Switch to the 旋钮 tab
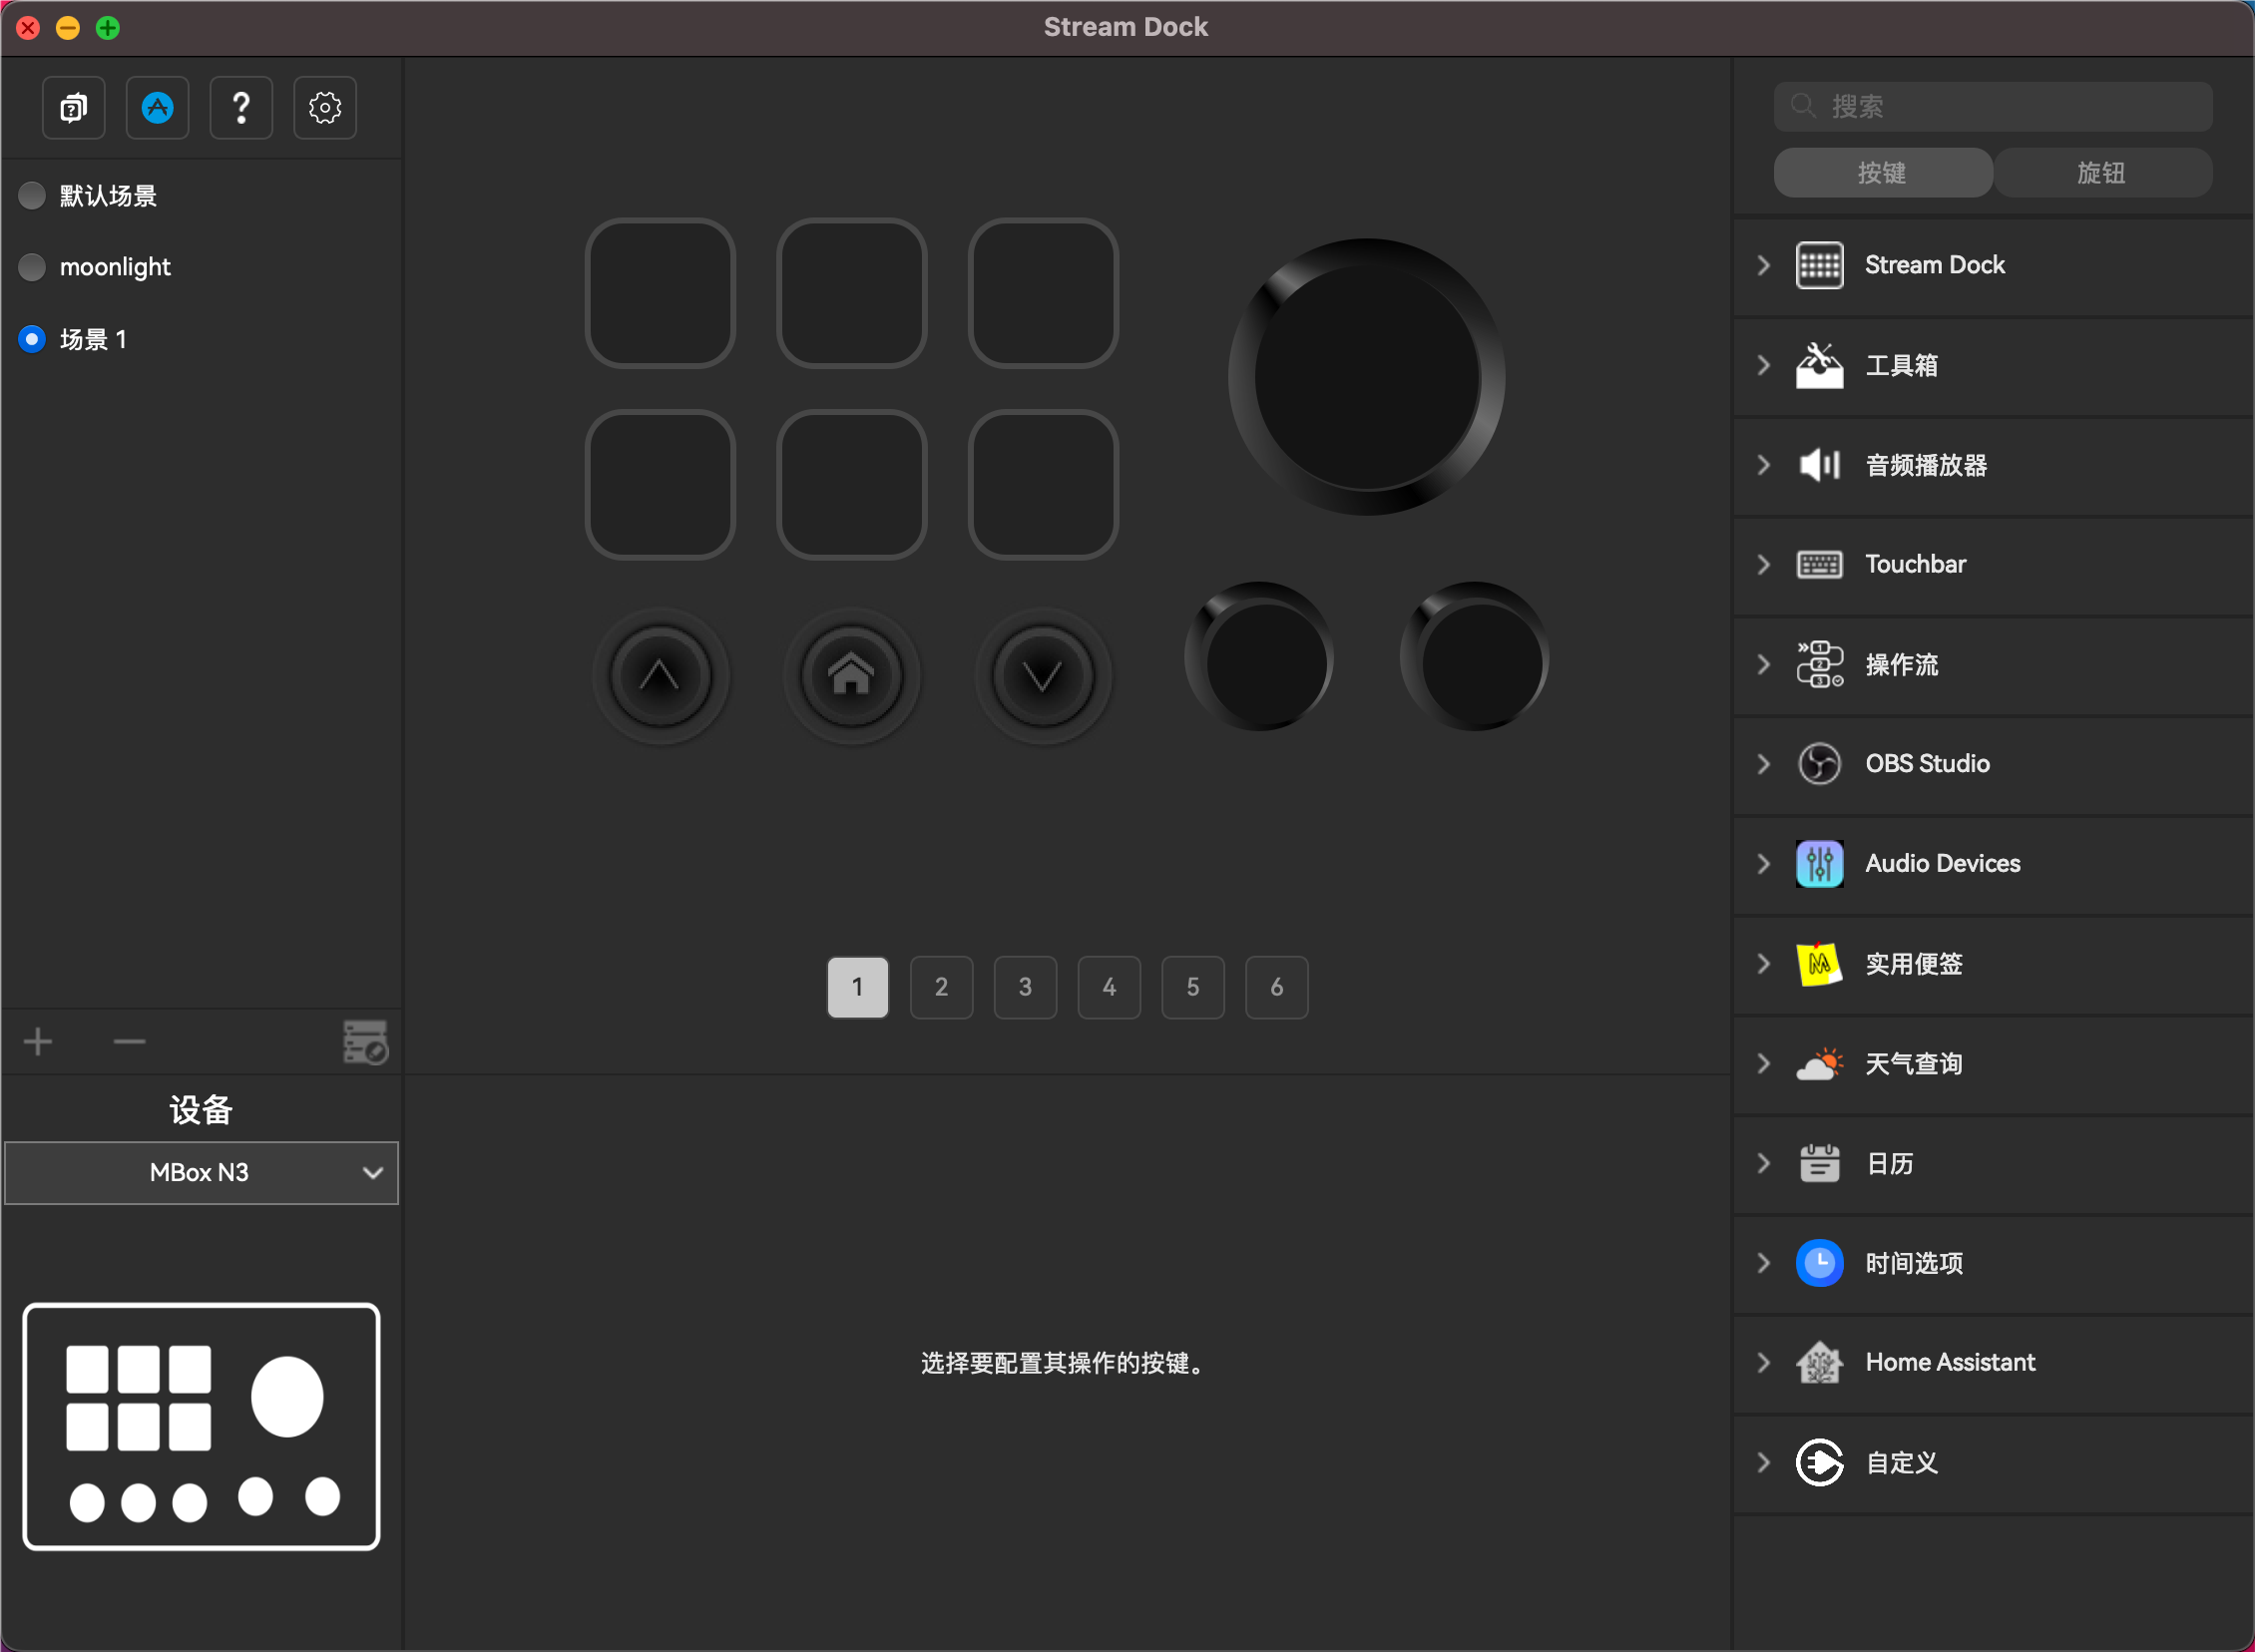The image size is (2255, 1652). pos(2102,172)
